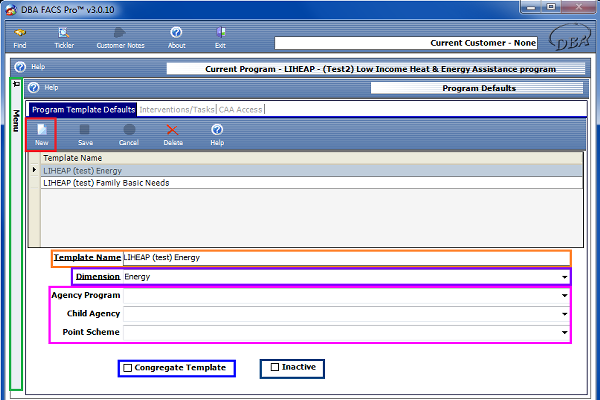Select LIHEAP (test) Energy row
This screenshot has width=600, height=400.
pos(312,171)
